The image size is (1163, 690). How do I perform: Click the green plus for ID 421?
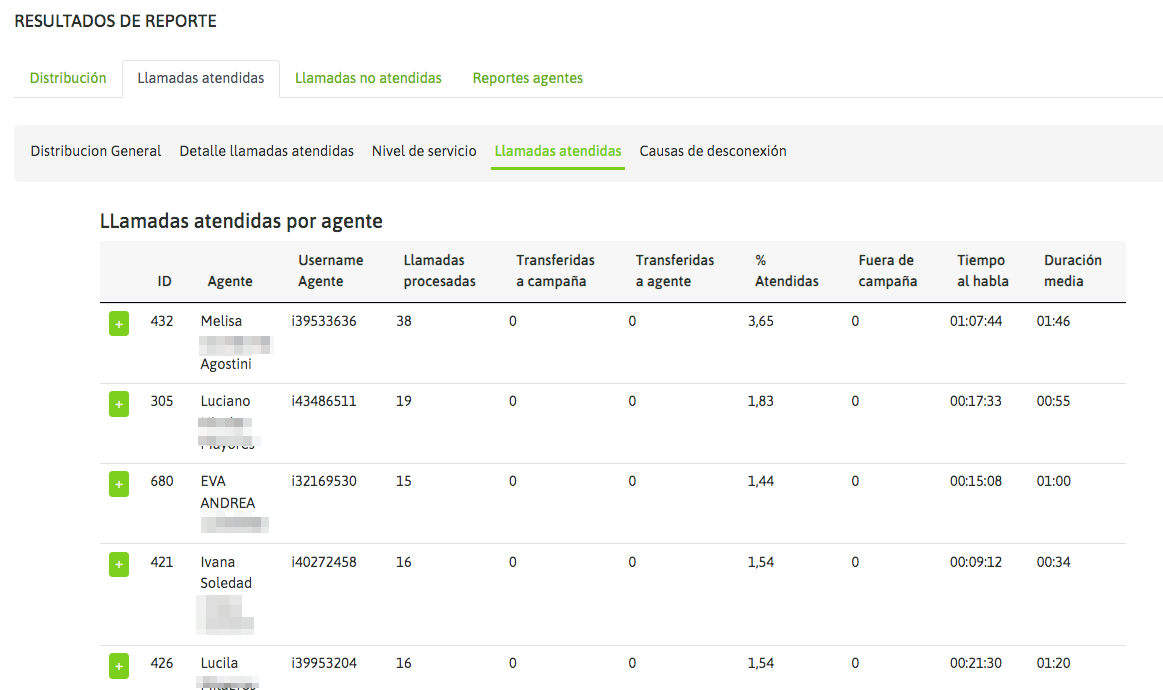[x=118, y=565]
